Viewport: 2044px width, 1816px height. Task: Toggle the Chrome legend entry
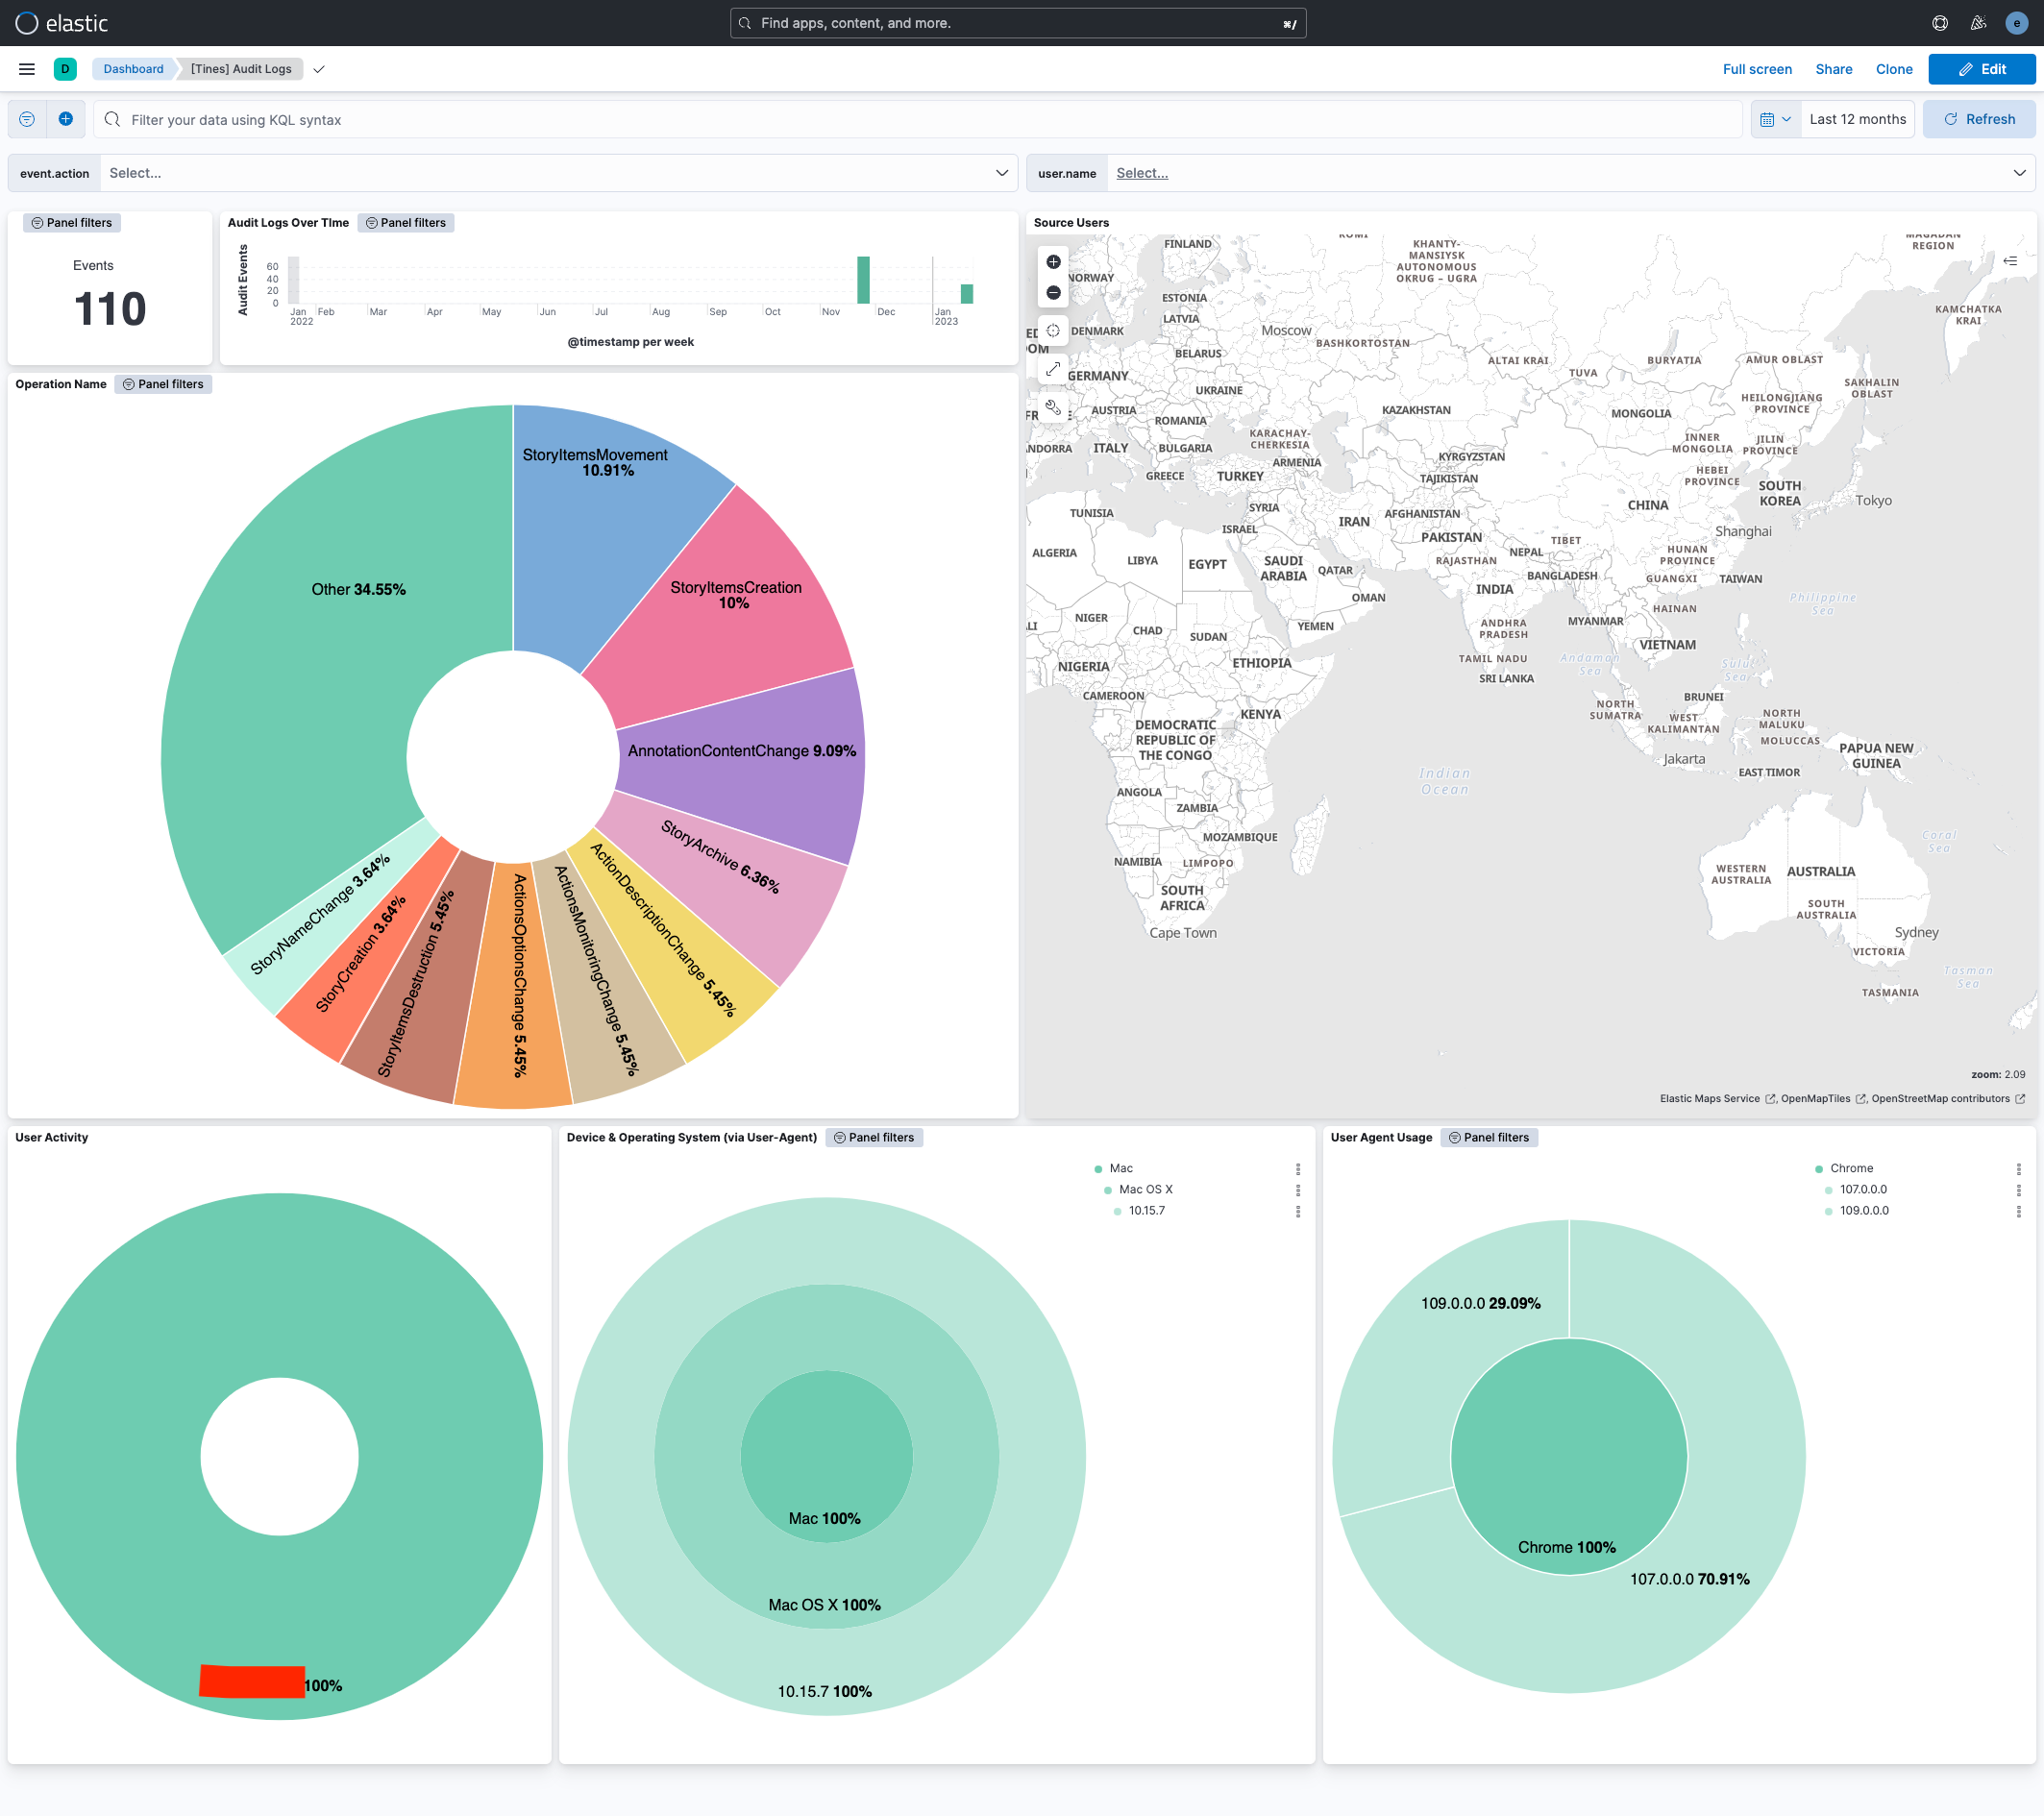pos(1851,1168)
